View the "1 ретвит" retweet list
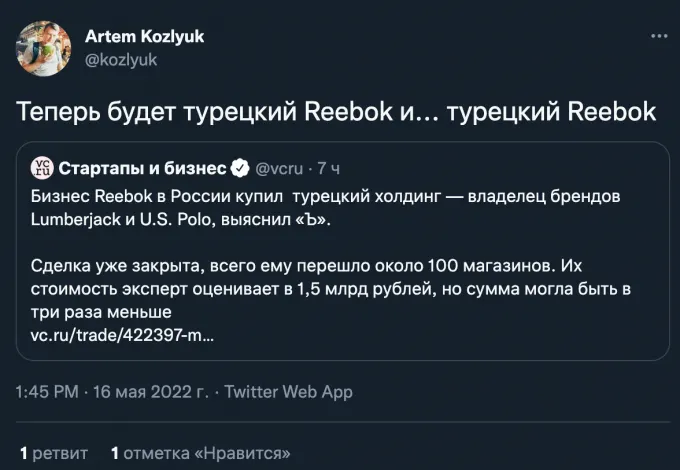This screenshot has height=470, width=680. 54,453
